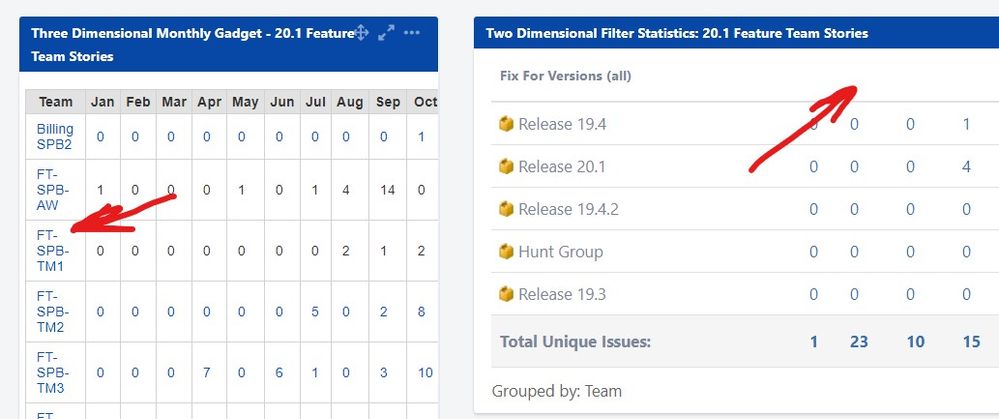Click the Grouped by: Team label
Screen dimensions: 999x419
click(x=557, y=390)
